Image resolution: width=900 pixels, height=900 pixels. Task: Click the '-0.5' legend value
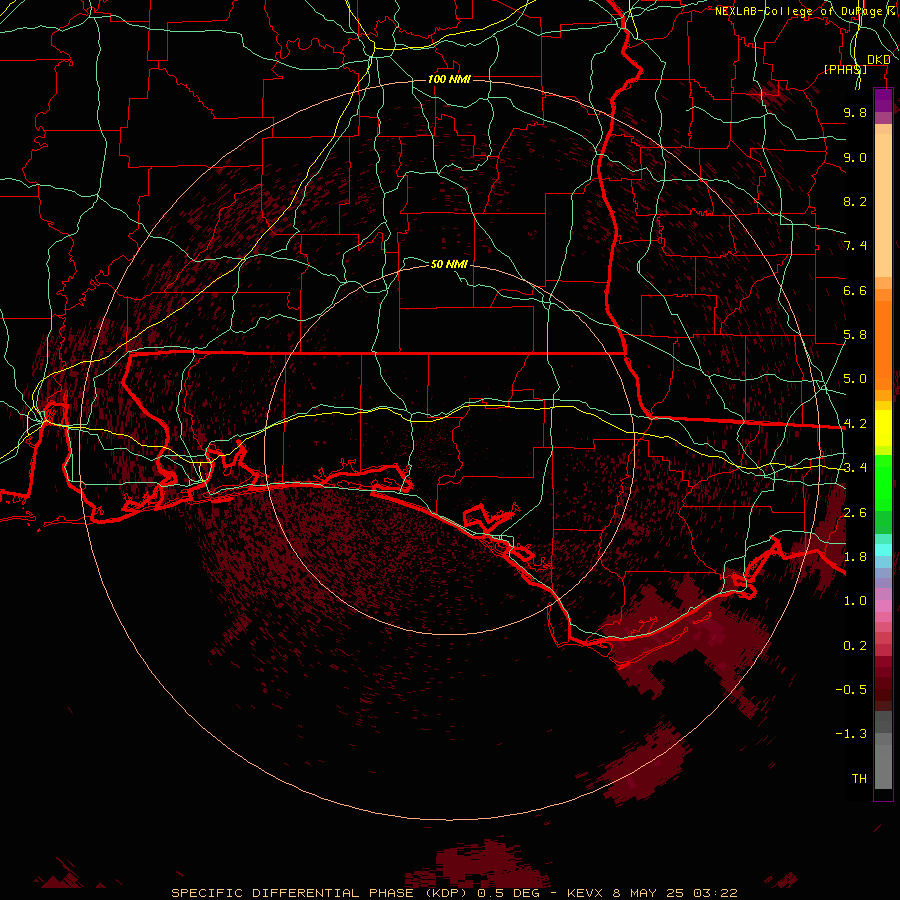tap(851, 690)
